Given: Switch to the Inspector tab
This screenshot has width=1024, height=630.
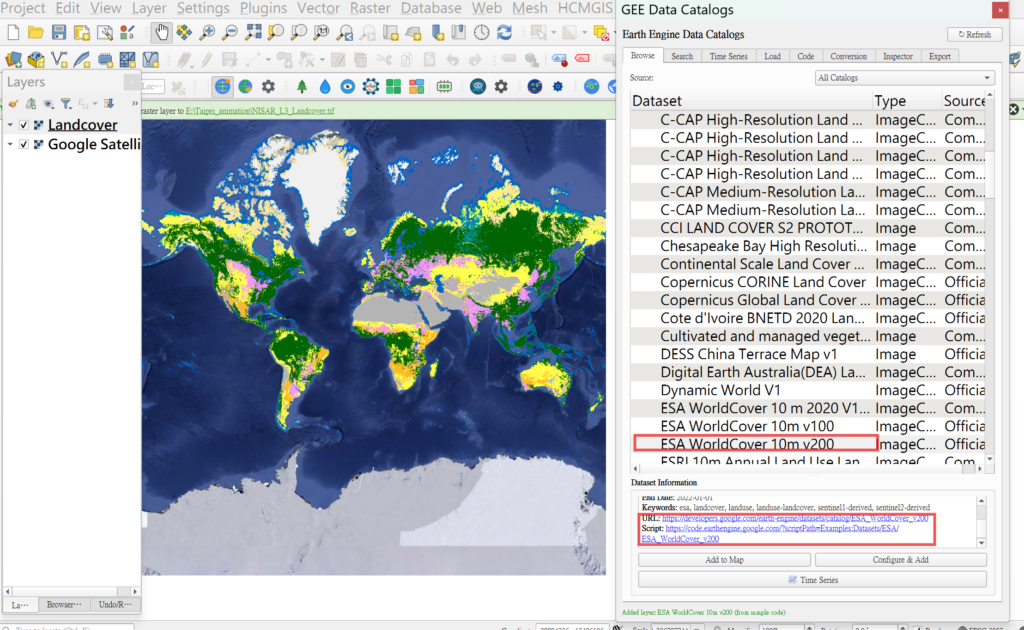Looking at the screenshot, I should click(x=897, y=56).
